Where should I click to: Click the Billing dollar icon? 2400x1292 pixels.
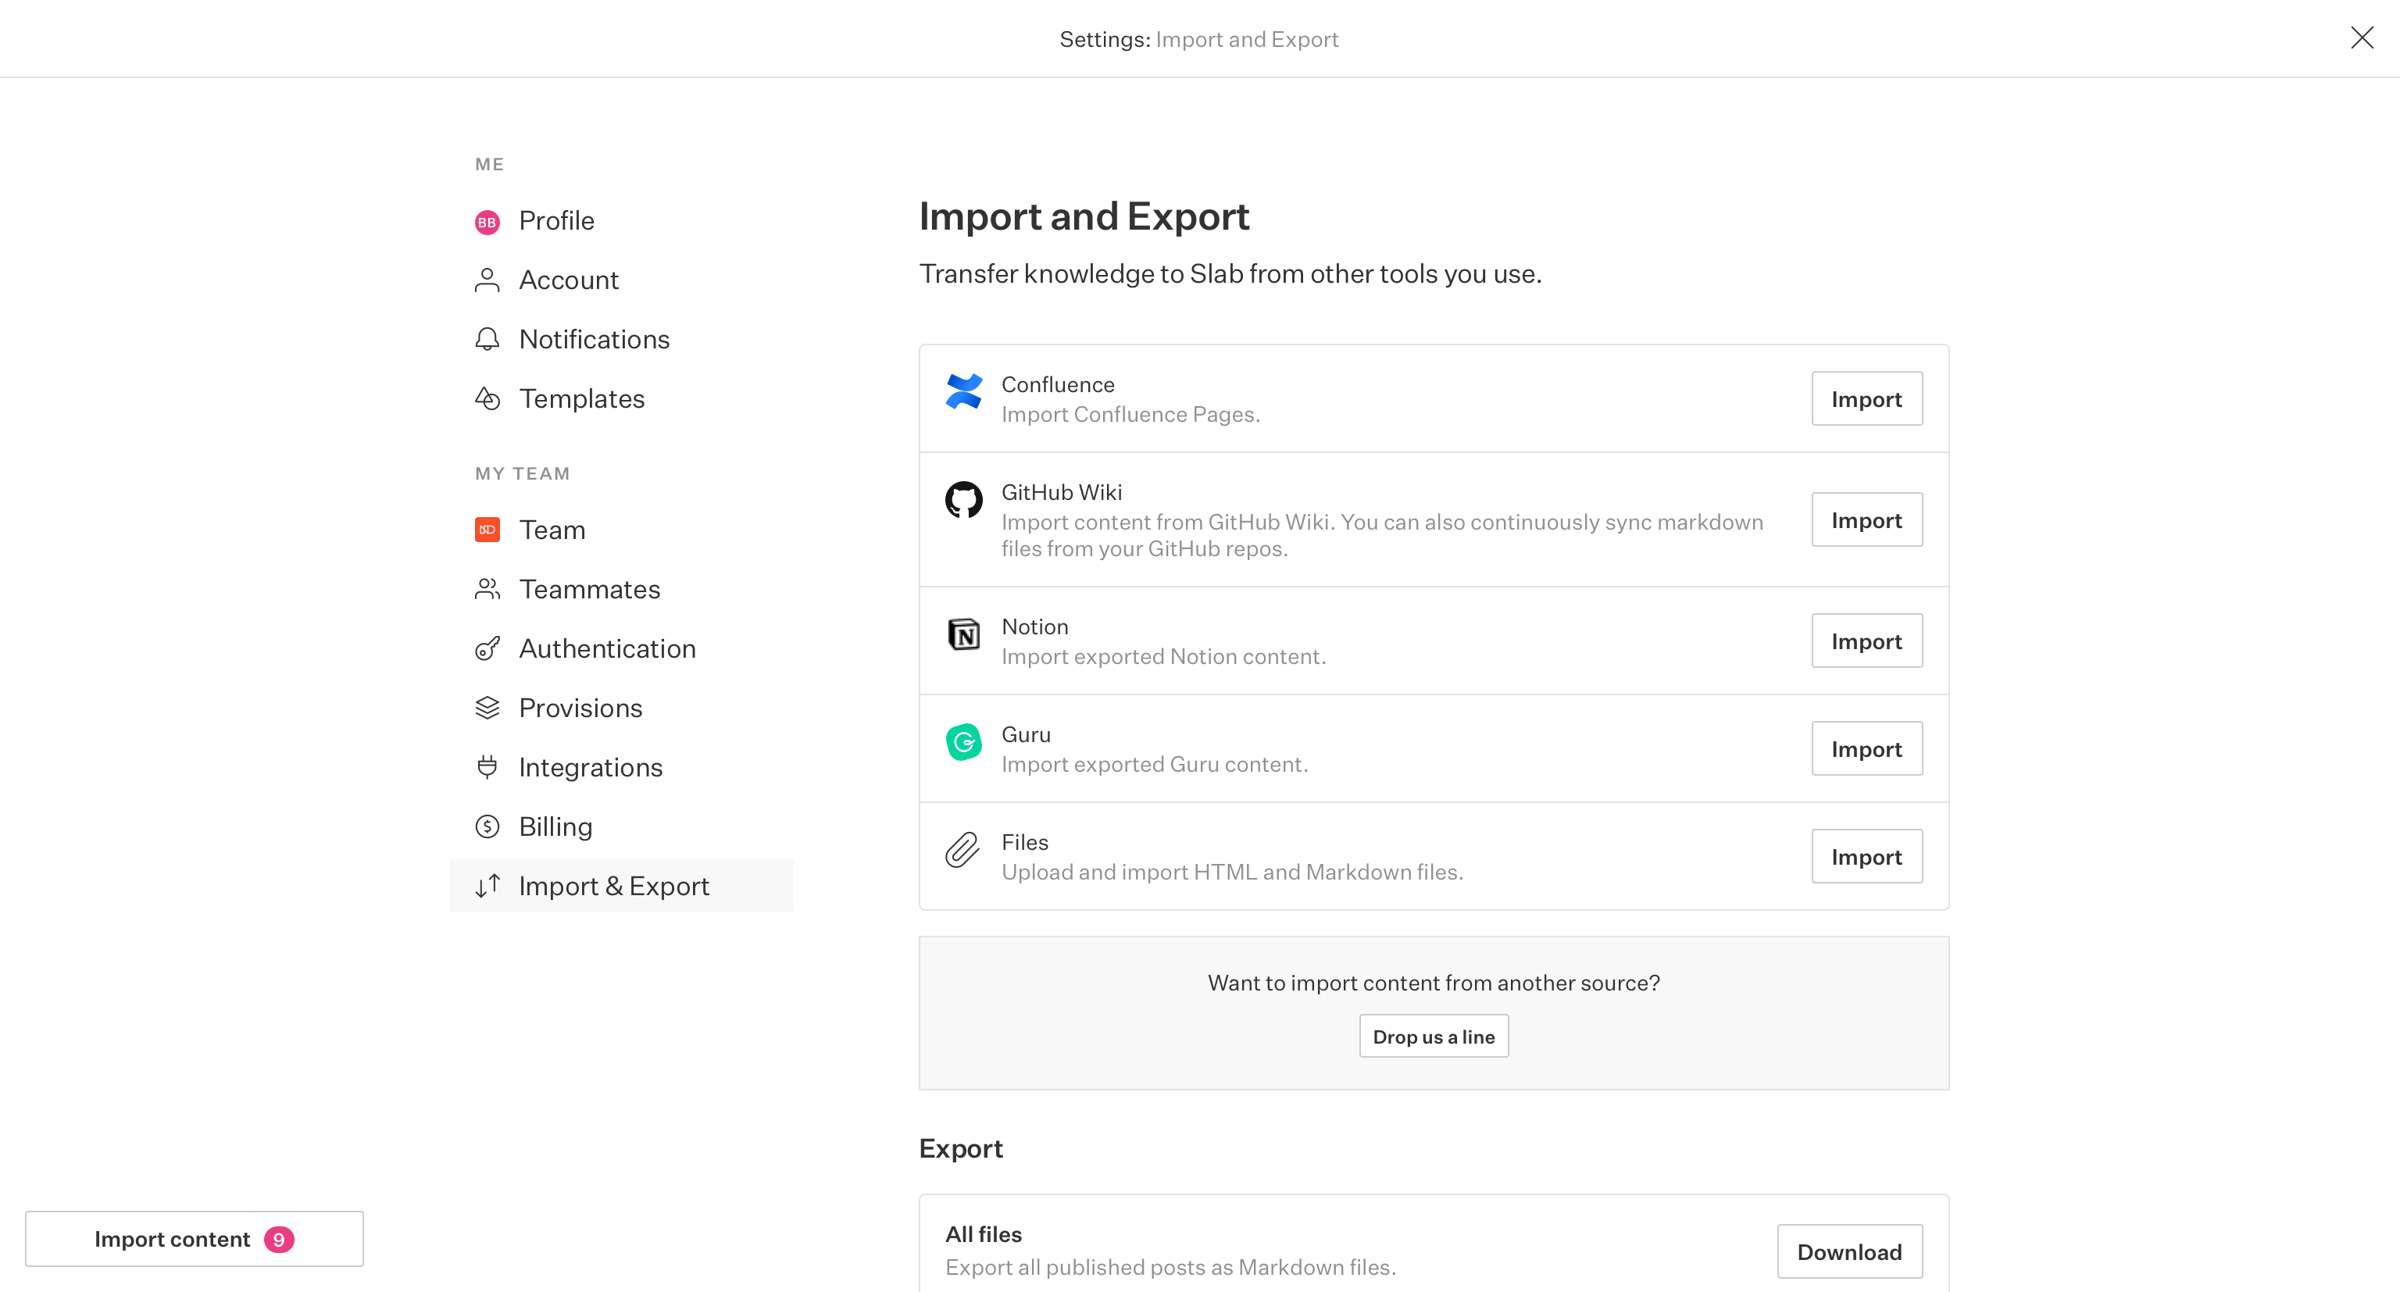(487, 826)
